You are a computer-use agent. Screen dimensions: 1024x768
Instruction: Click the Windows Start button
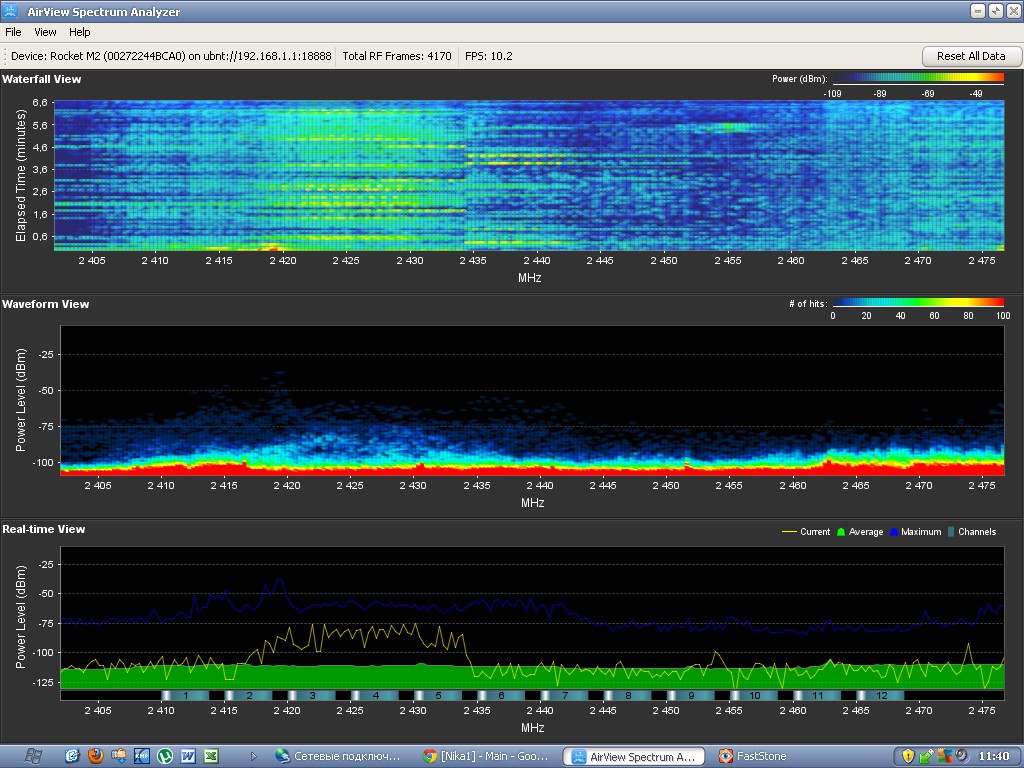[32, 756]
